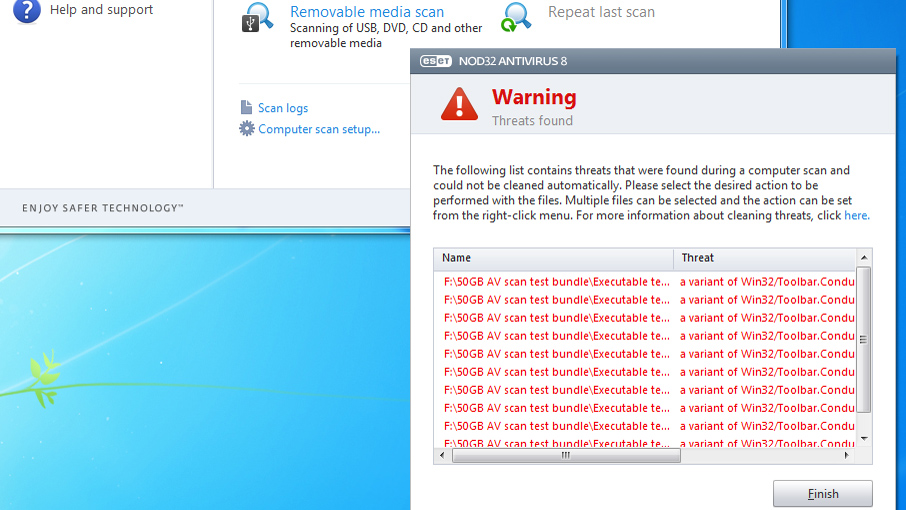
Task: Click the horizontal scrollbar thumb in the threat list
Action: 566,455
